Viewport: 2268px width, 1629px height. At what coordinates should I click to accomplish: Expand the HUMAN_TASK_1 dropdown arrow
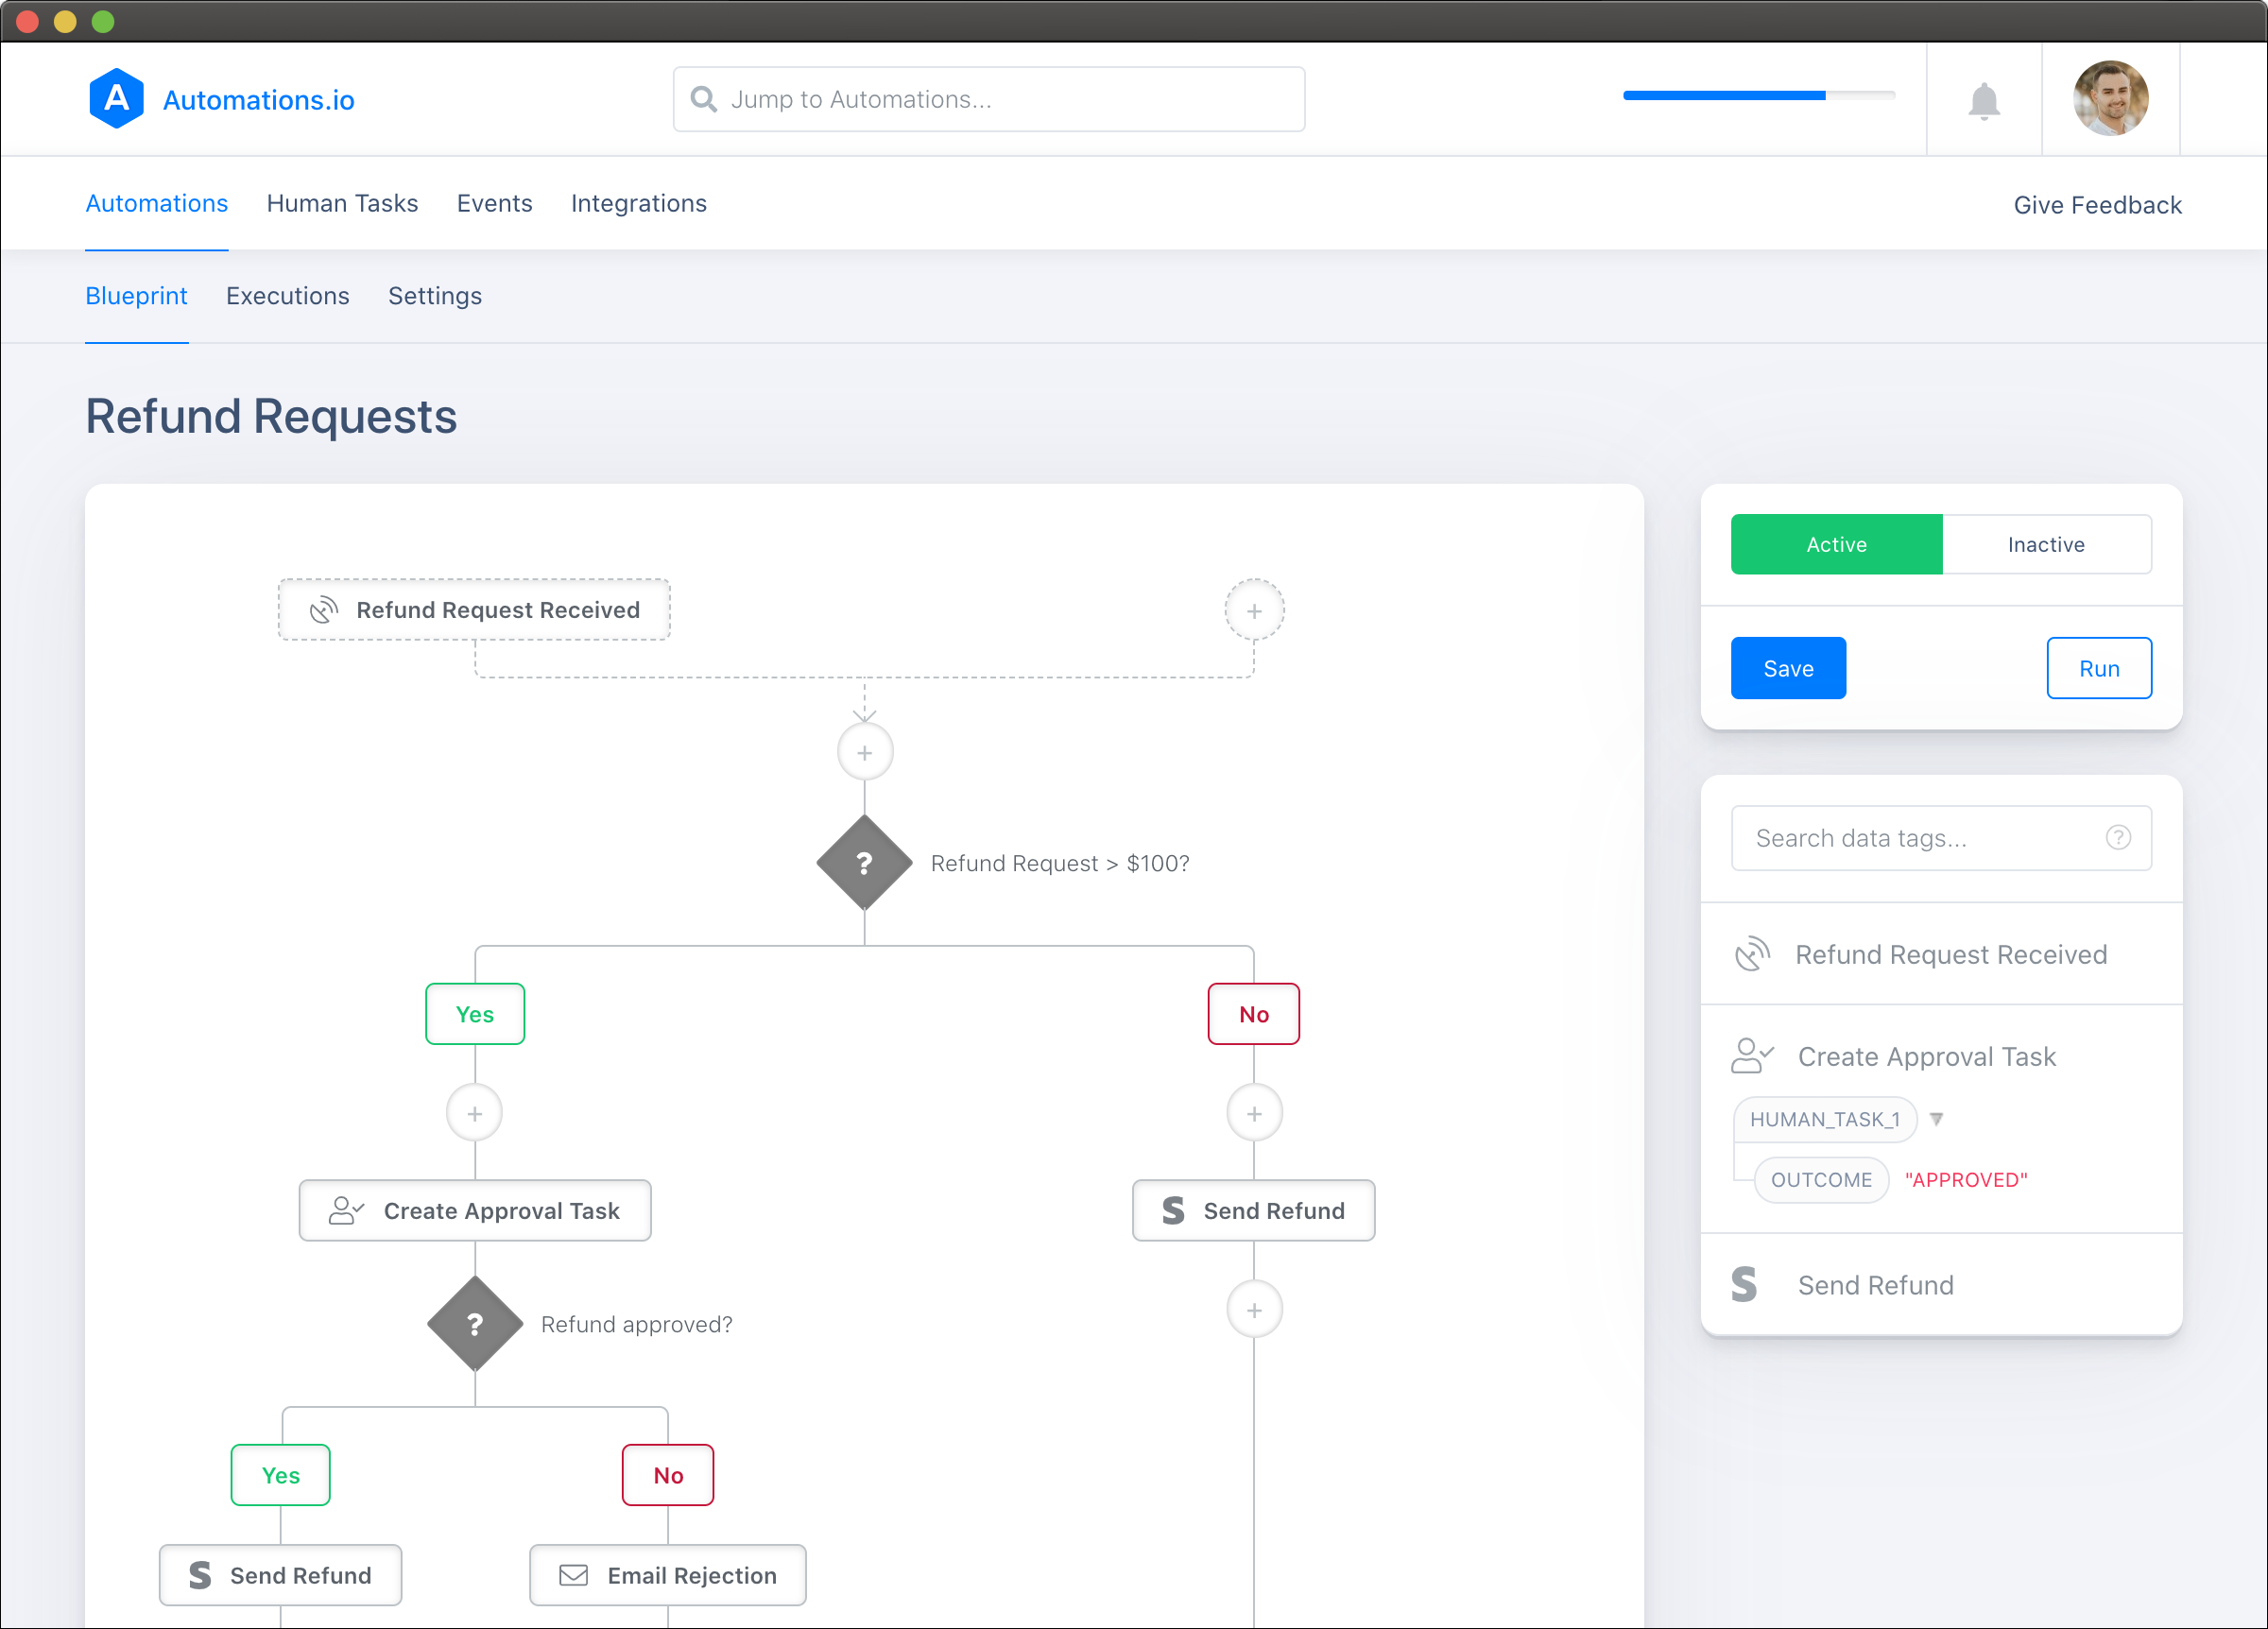coord(1936,1119)
